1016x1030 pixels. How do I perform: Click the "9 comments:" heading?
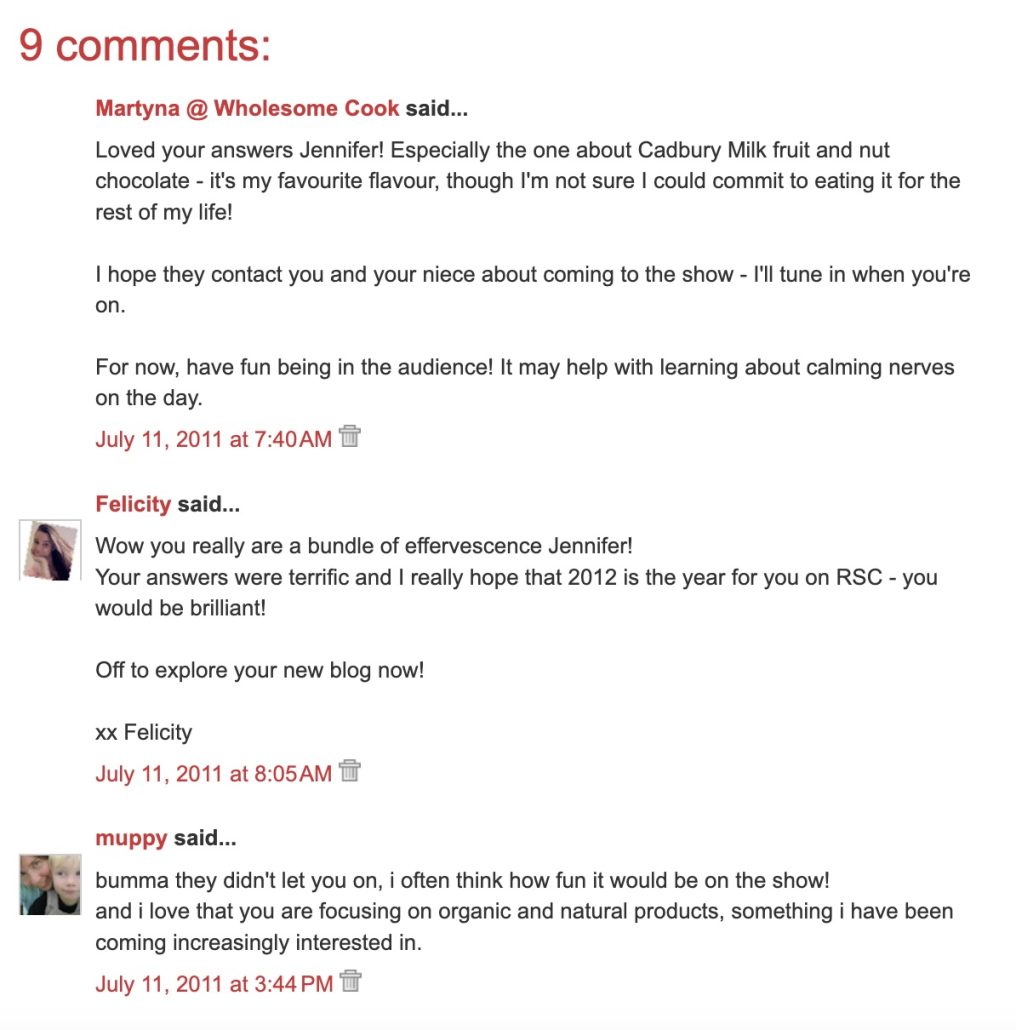click(145, 45)
